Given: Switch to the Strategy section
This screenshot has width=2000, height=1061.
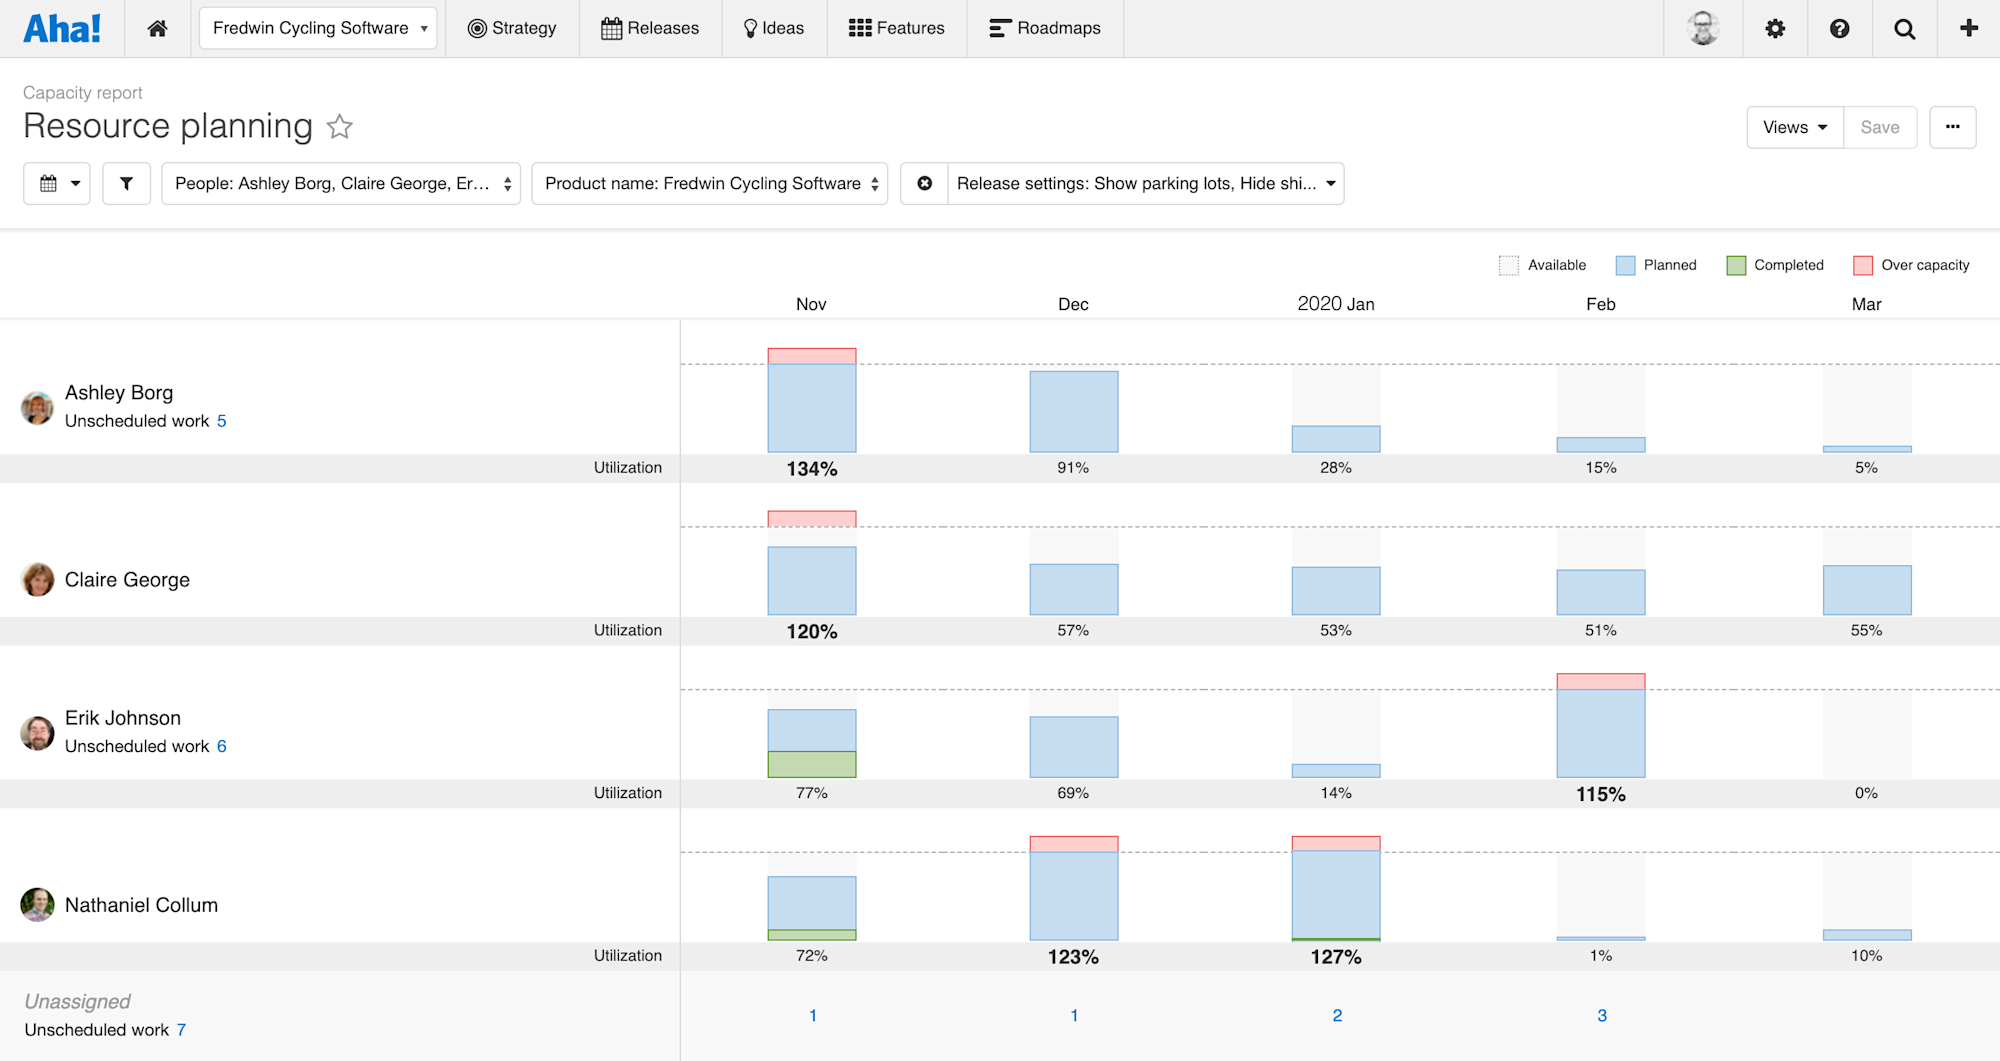Looking at the screenshot, I should (x=512, y=28).
